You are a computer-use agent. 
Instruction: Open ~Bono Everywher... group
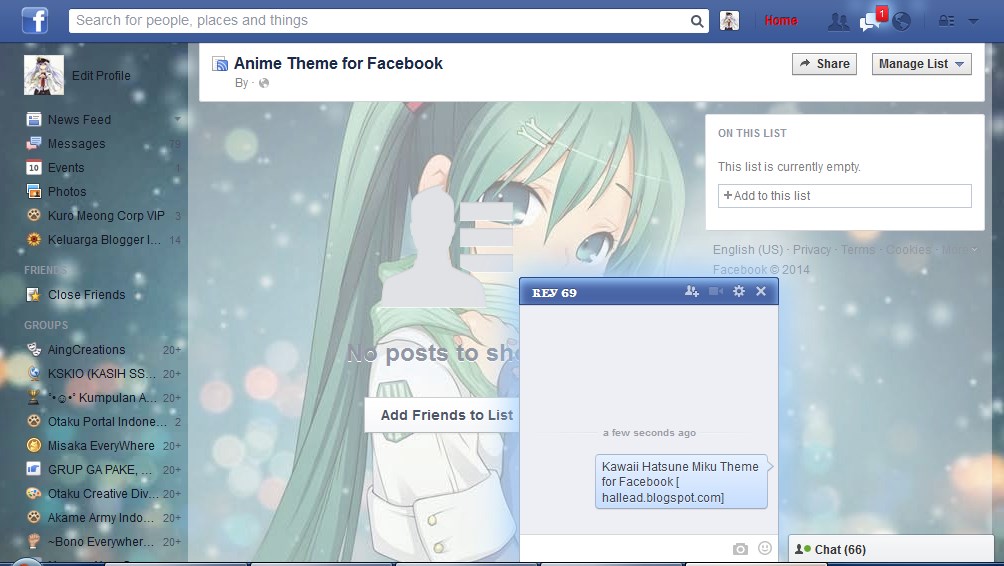[x=101, y=542]
